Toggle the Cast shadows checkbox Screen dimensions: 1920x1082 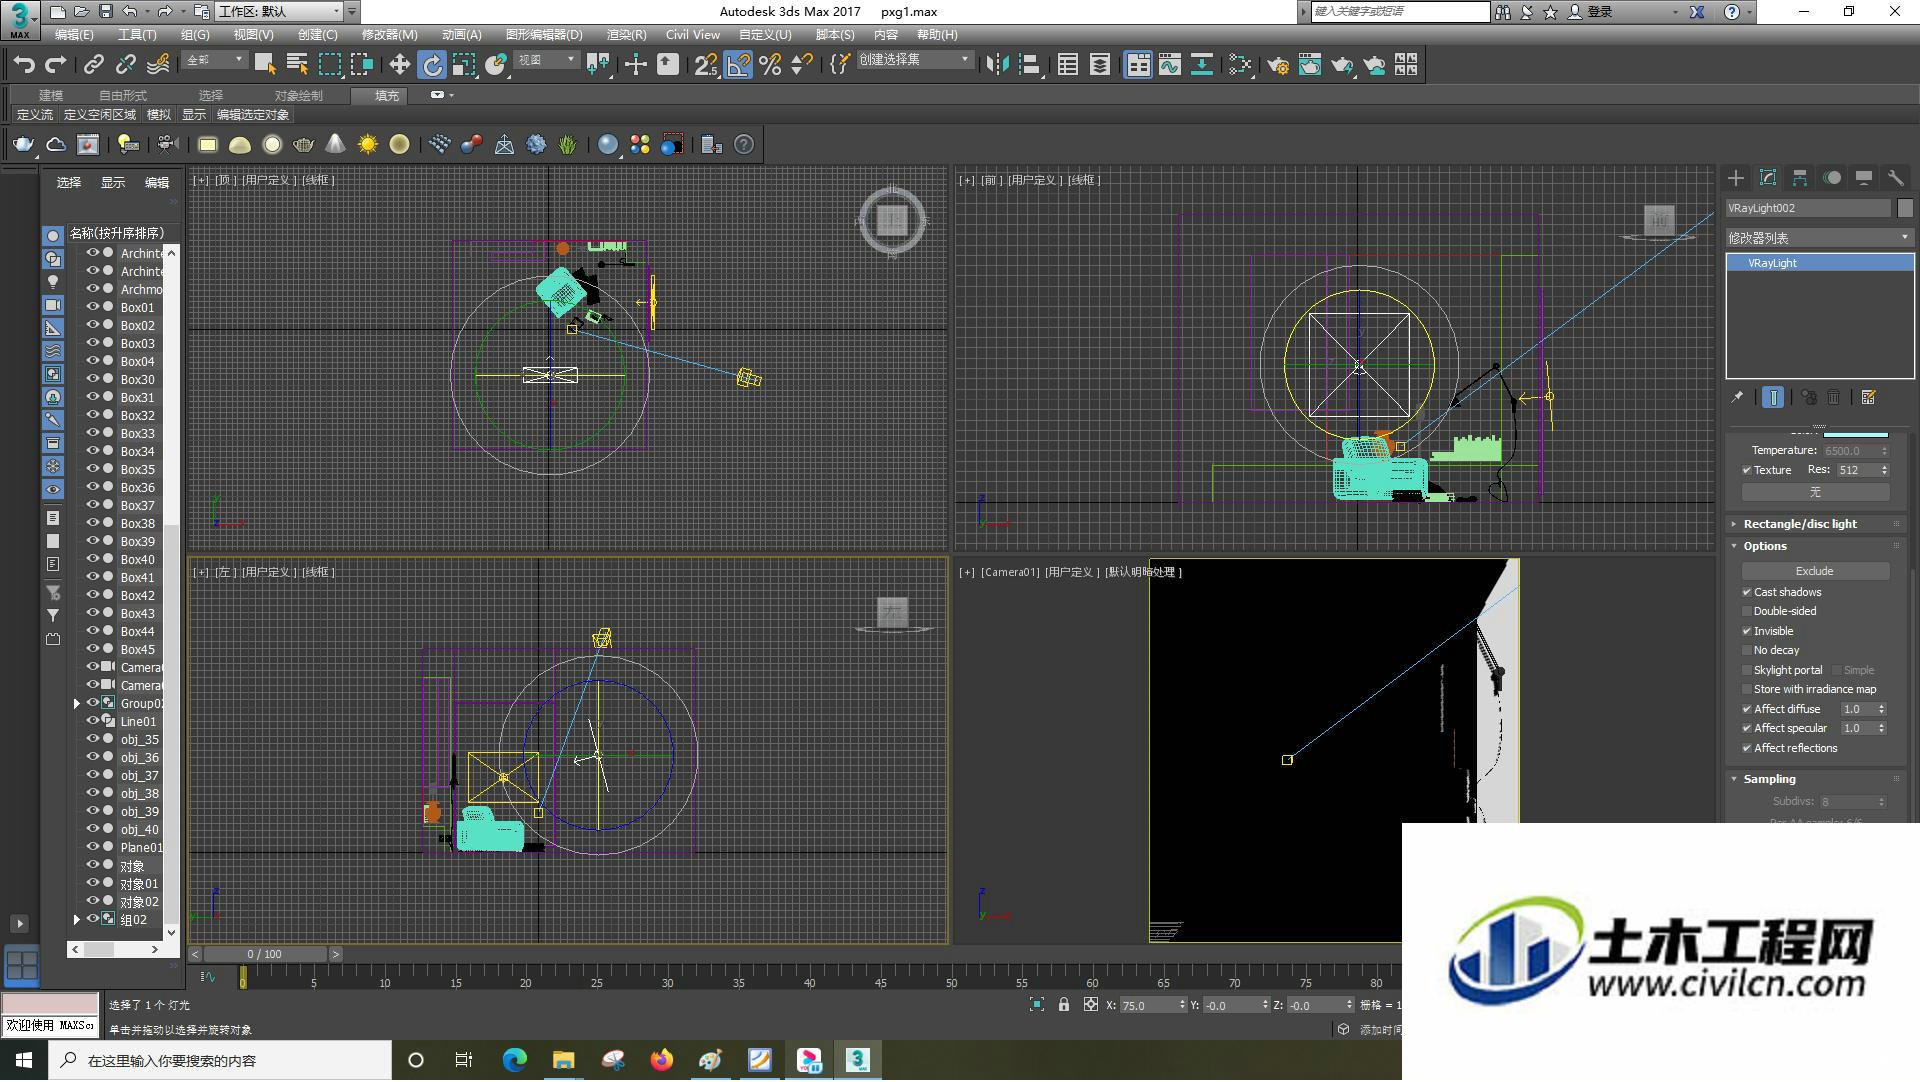1747,593
